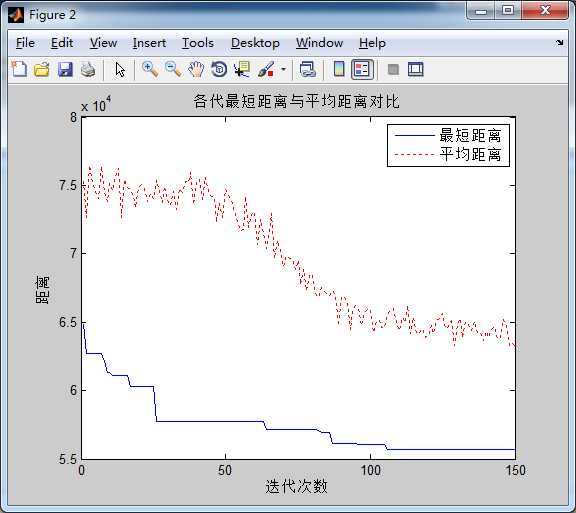Open the Help menu

click(372, 43)
